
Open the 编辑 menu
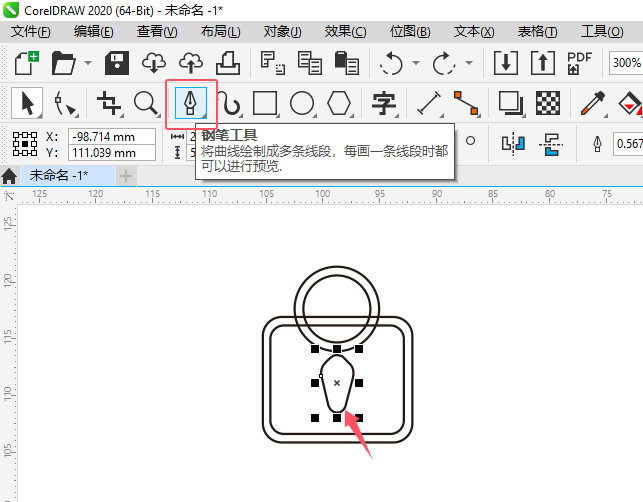pos(93,32)
